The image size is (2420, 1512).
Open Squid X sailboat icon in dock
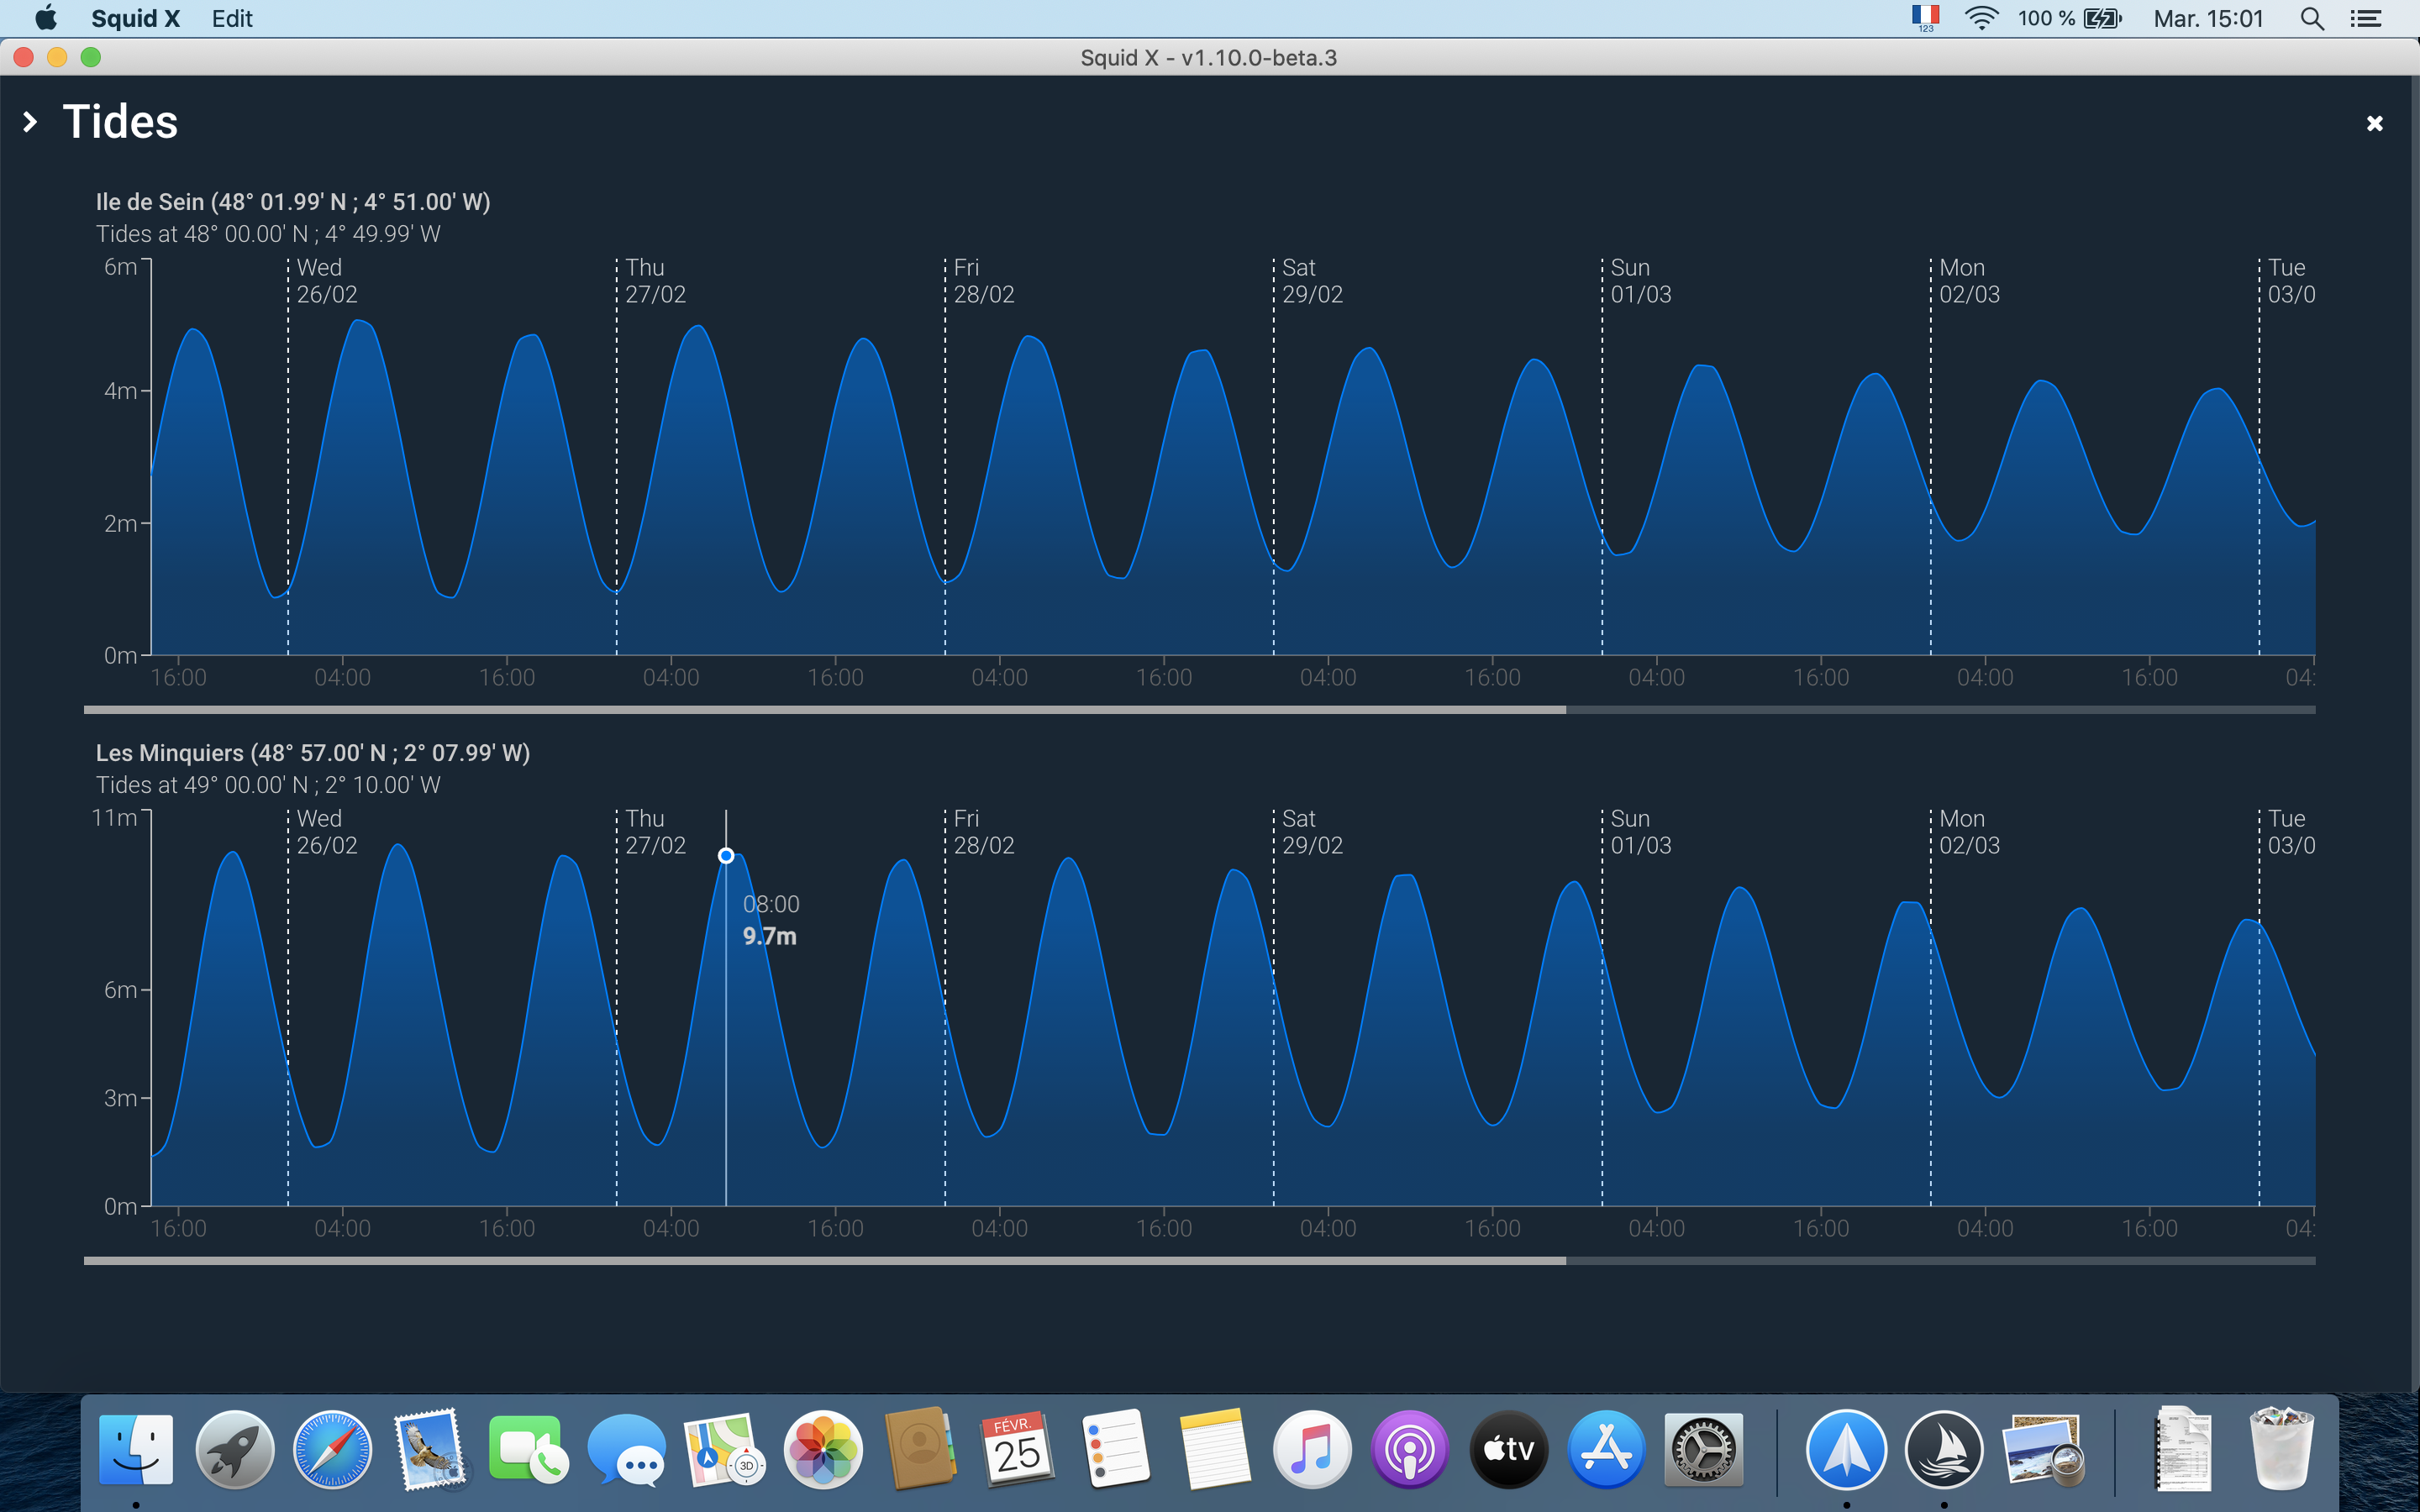(x=1943, y=1449)
